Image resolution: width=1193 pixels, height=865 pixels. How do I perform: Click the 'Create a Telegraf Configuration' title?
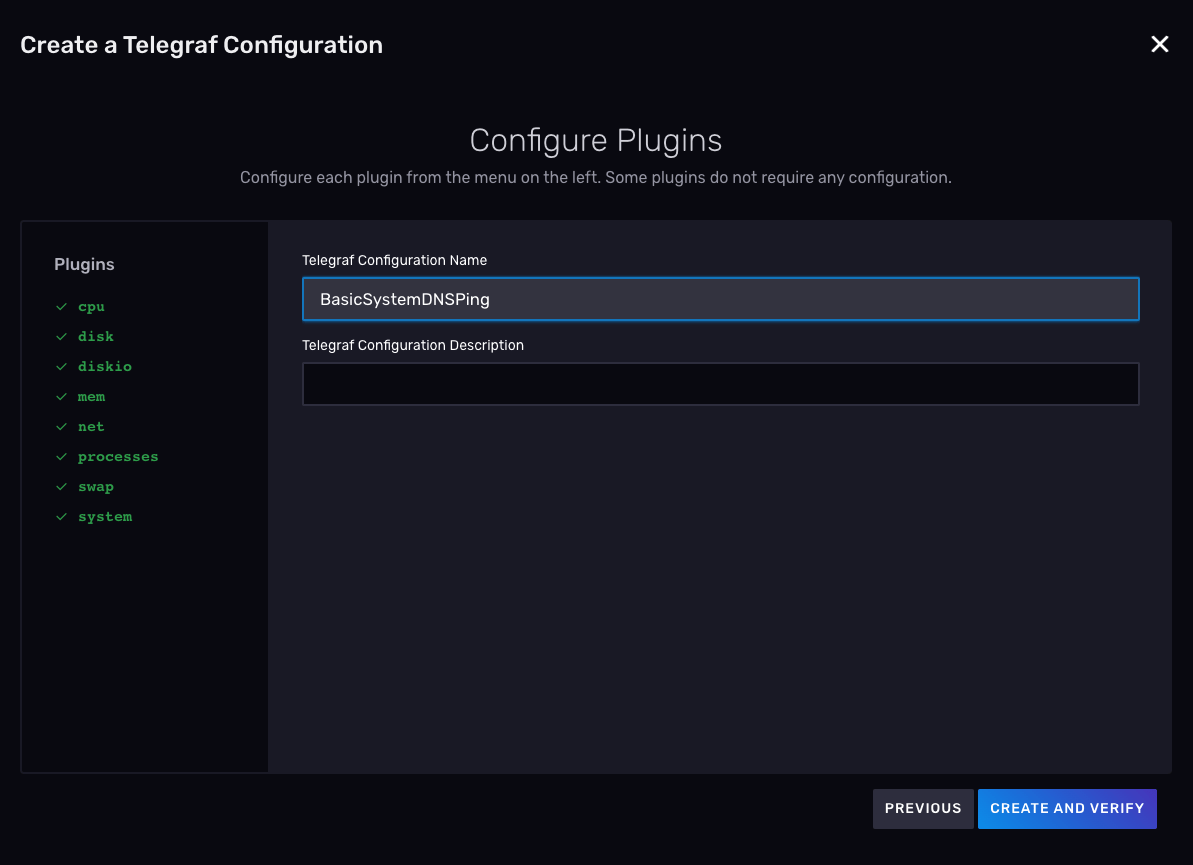pos(202,45)
